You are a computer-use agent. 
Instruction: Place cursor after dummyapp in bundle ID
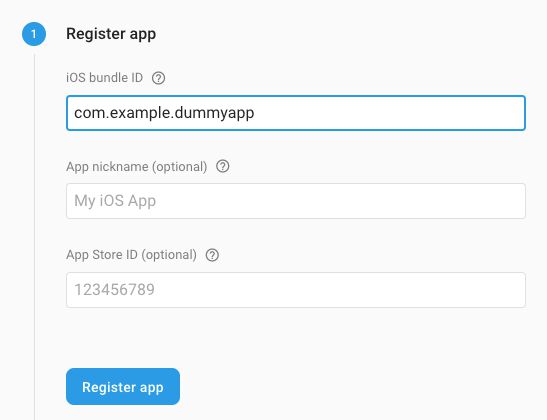coord(255,113)
